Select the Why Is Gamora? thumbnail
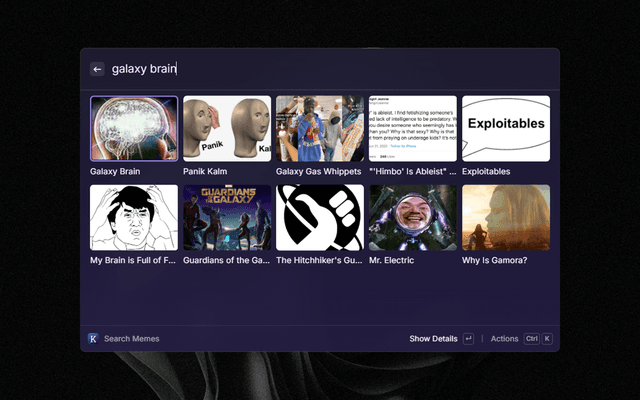This screenshot has width=640, height=400. point(506,218)
